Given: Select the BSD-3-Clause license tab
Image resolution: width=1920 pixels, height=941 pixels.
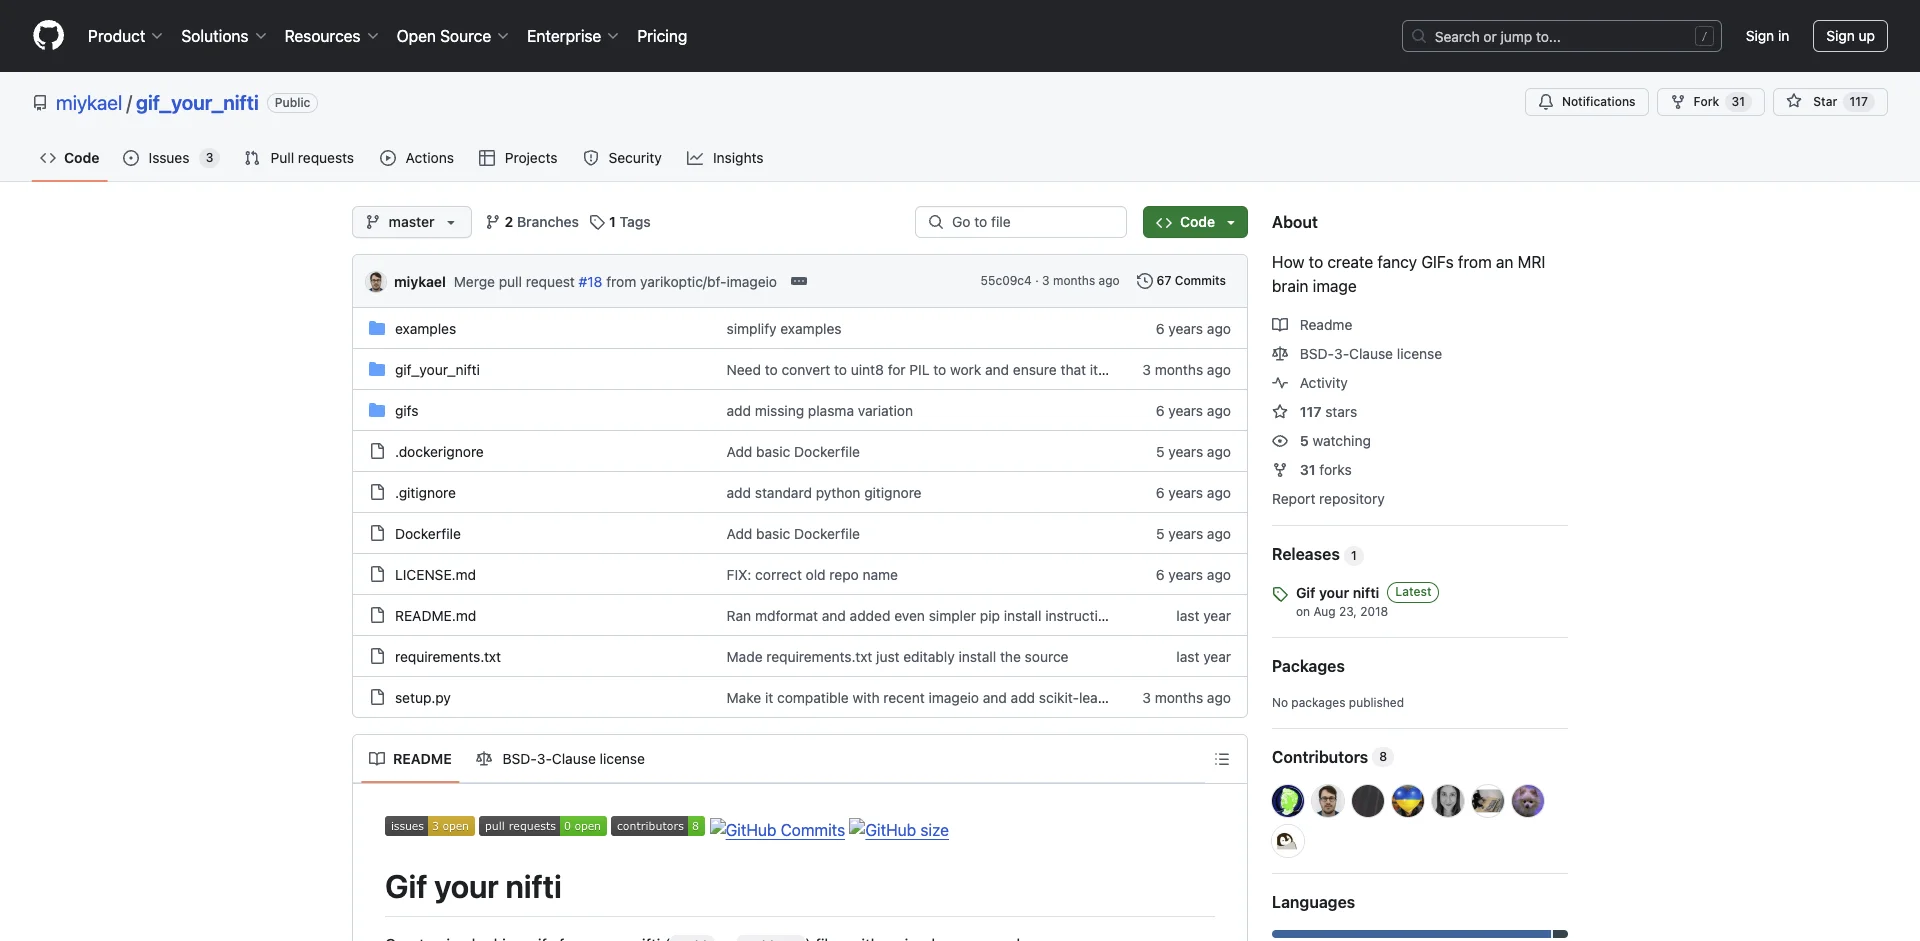Looking at the screenshot, I should (560, 759).
